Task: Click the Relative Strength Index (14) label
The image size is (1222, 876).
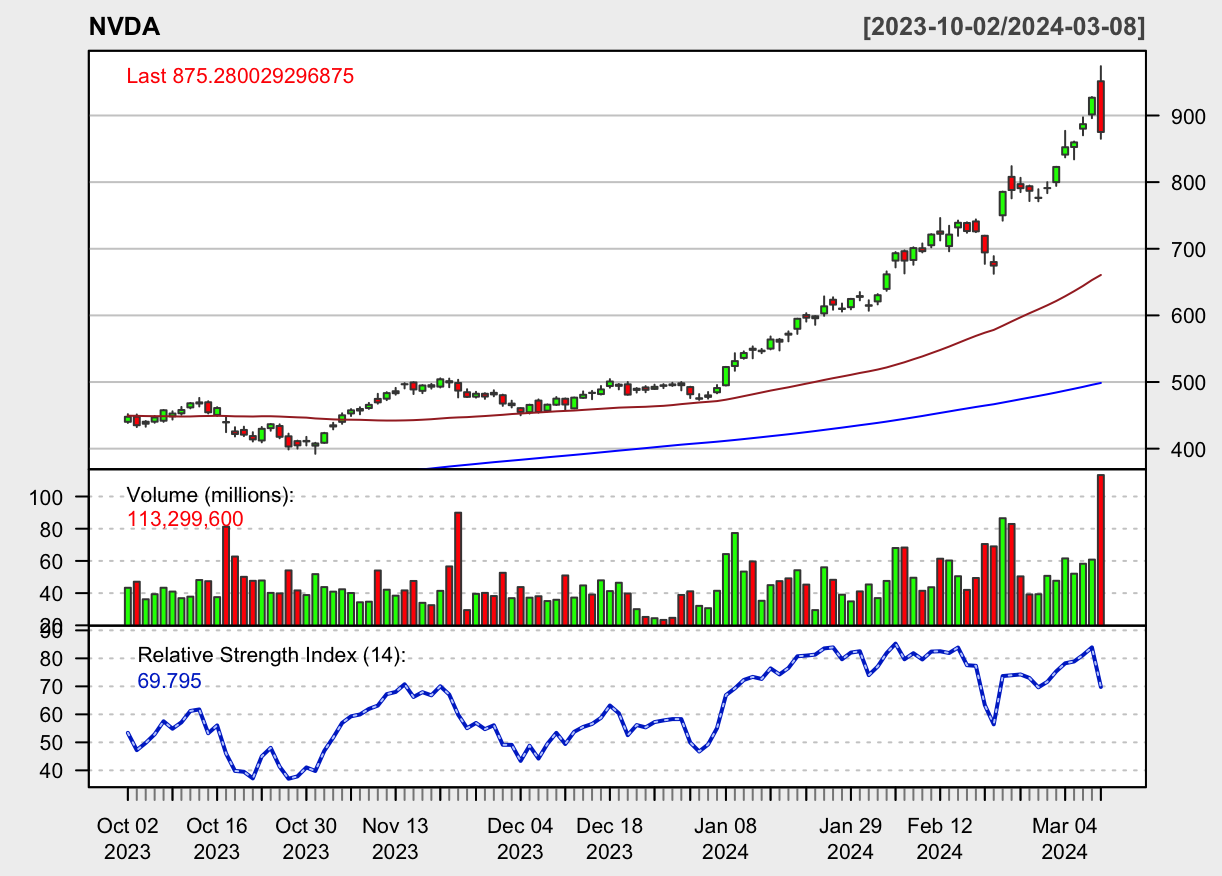Action: [x=272, y=656]
